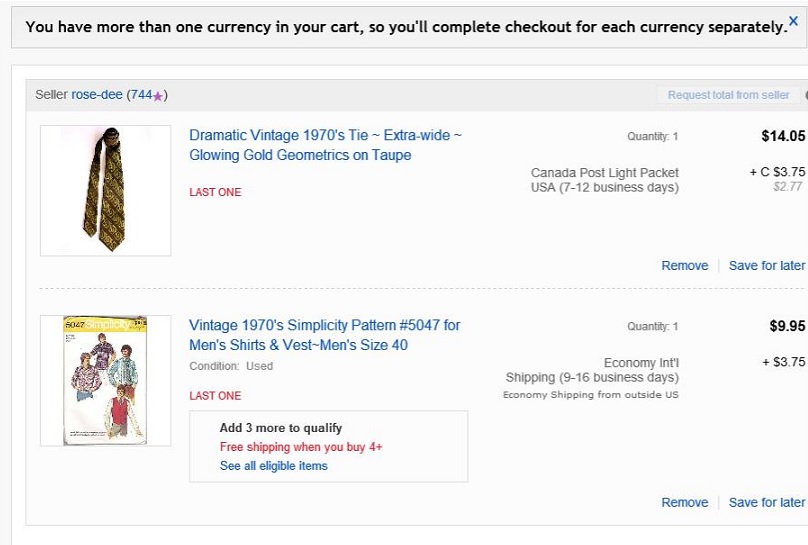This screenshot has width=808, height=545.
Task: Click the $14.05 tie price
Action: (782, 136)
